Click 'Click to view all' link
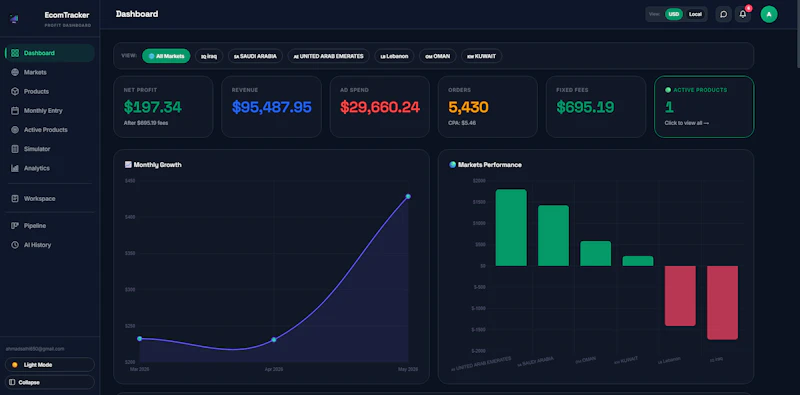 686,123
